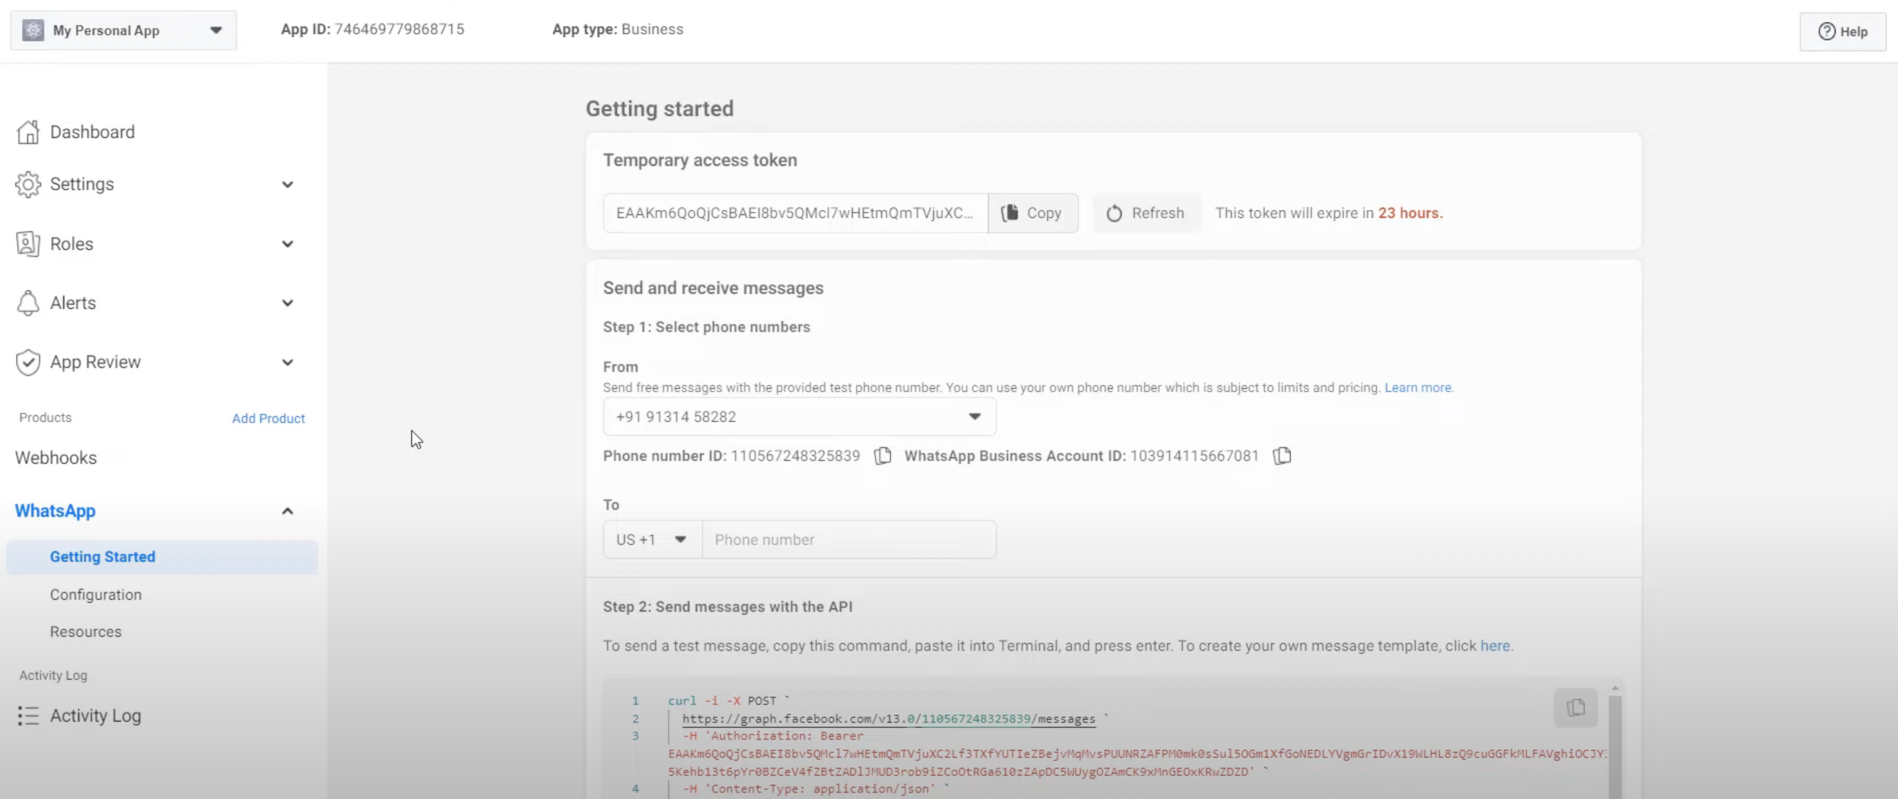The width and height of the screenshot is (1898, 799).
Task: Click the Add Product link
Action: [x=268, y=418]
